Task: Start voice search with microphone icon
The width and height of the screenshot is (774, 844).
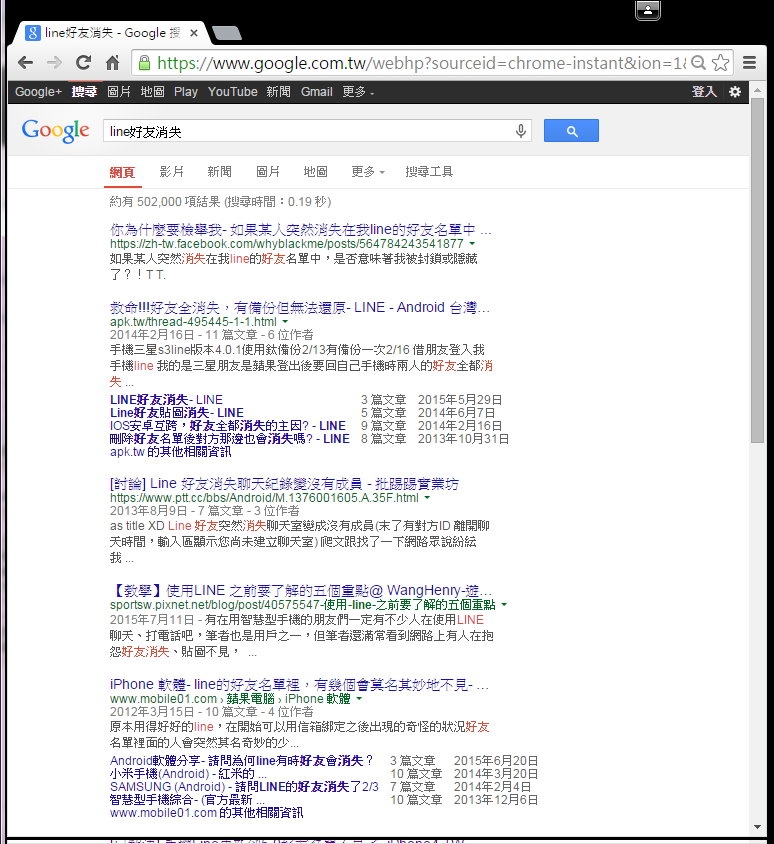Action: click(520, 131)
